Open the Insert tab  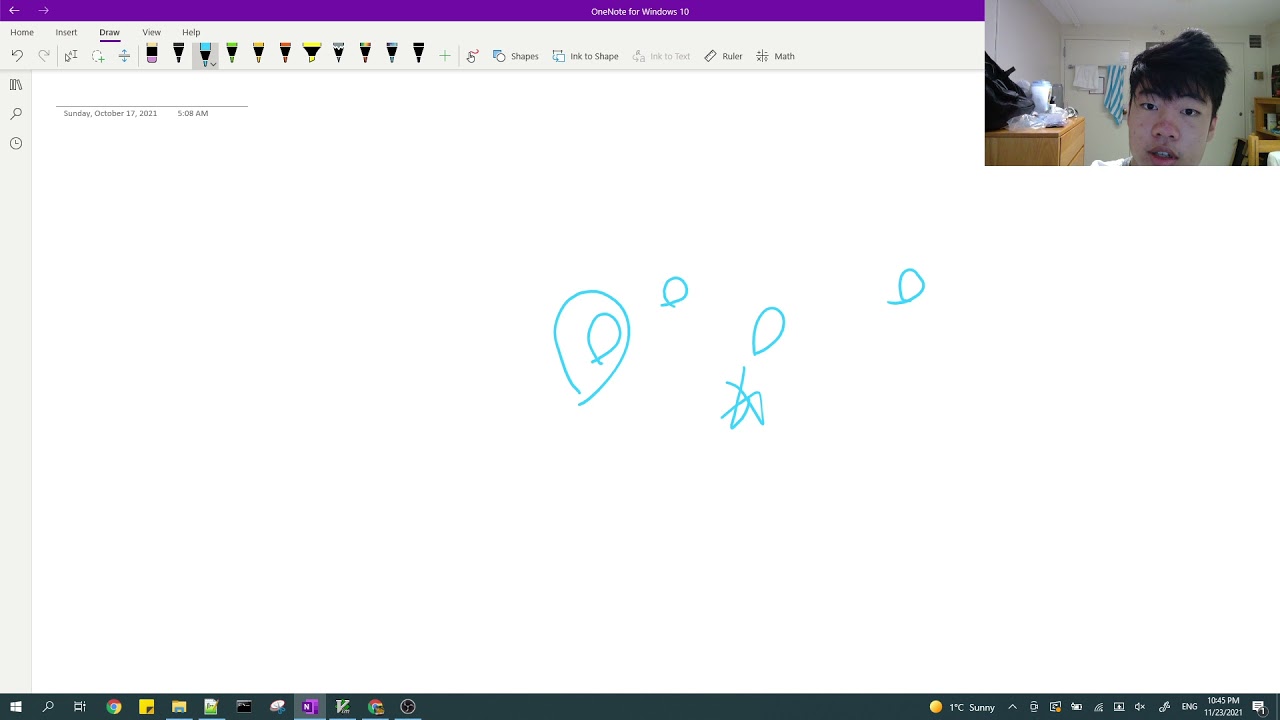[x=66, y=32]
